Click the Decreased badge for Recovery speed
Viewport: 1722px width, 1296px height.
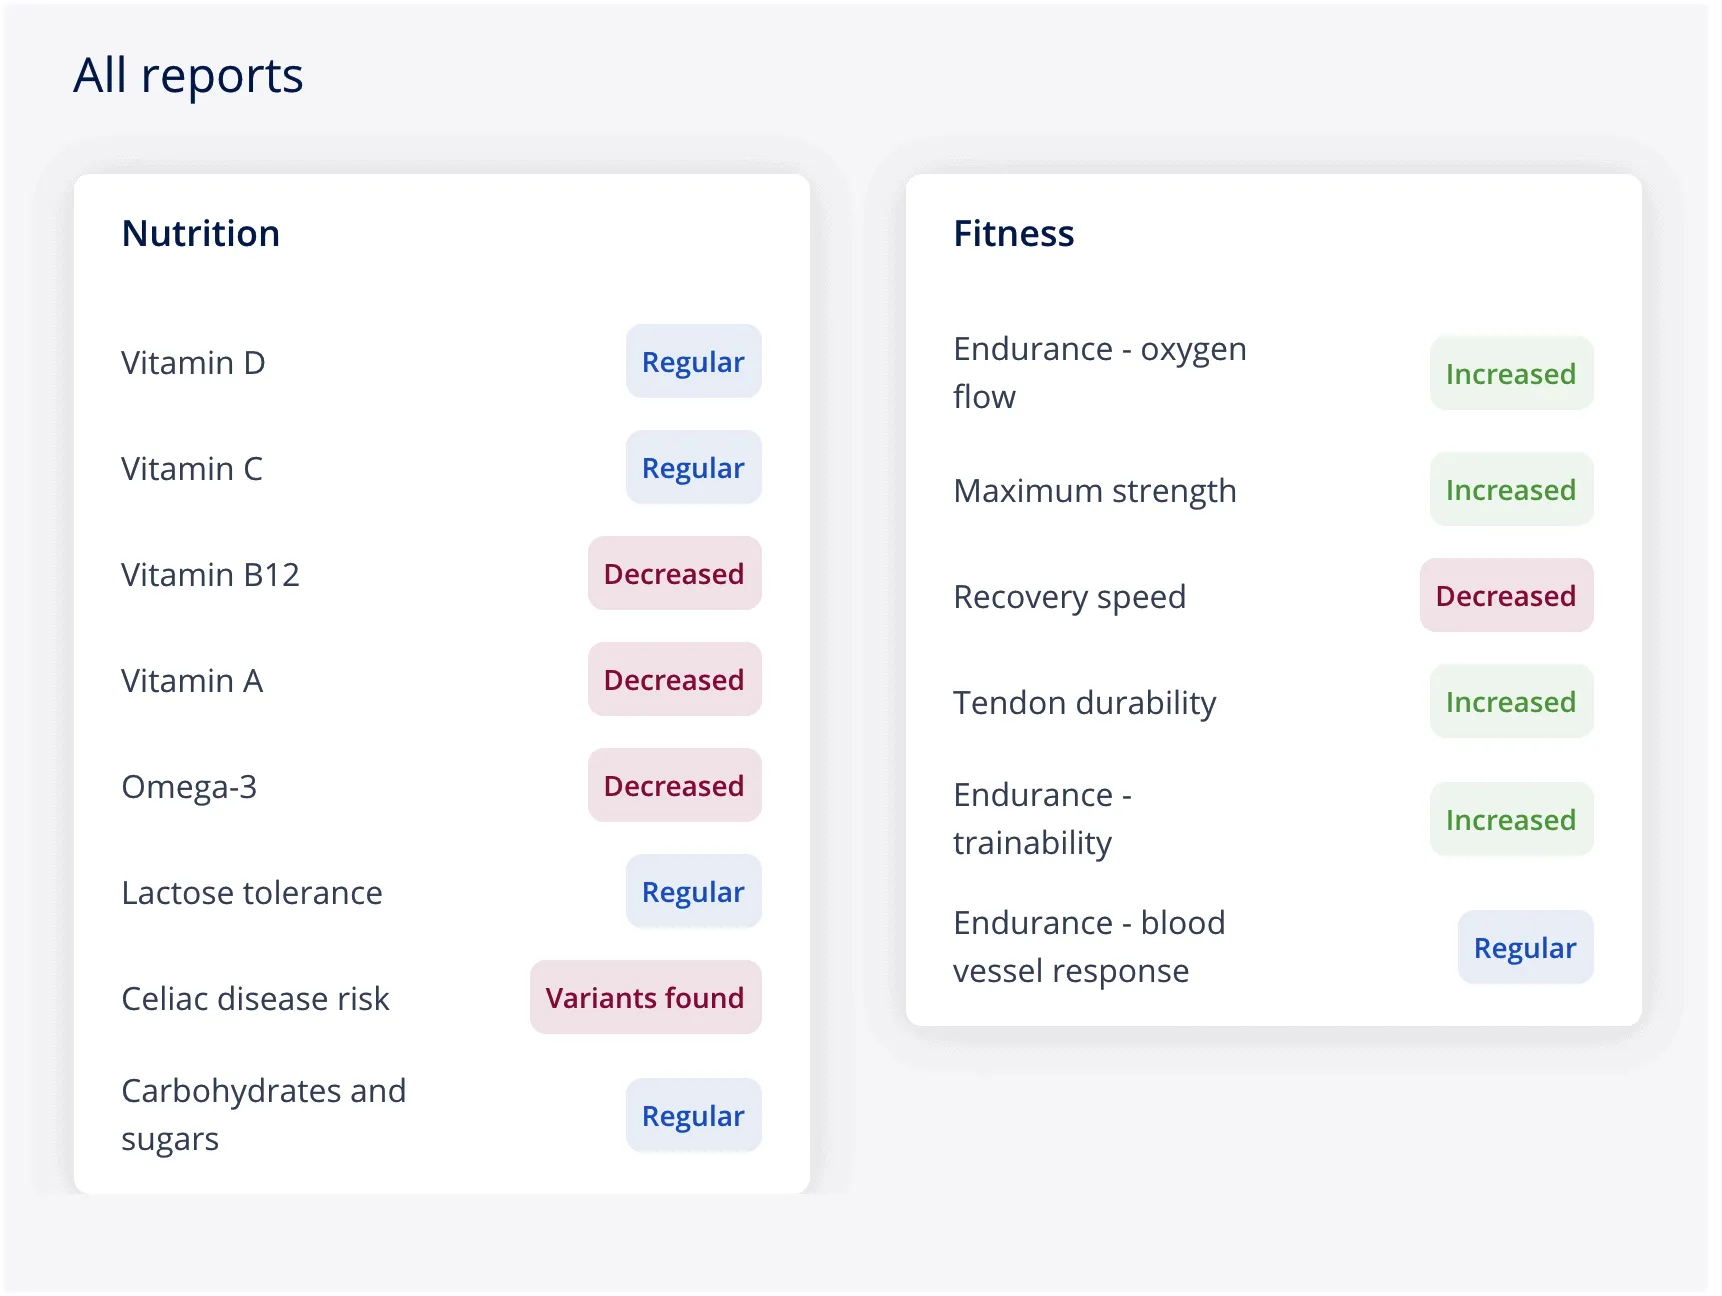pos(1506,595)
